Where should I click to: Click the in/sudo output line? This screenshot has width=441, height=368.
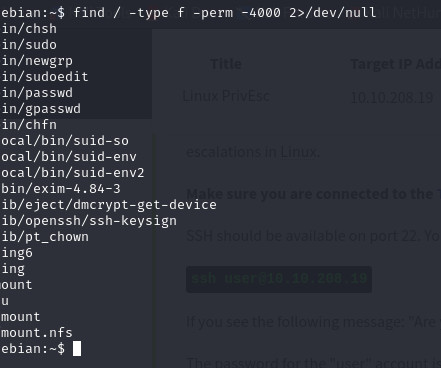click(29, 45)
